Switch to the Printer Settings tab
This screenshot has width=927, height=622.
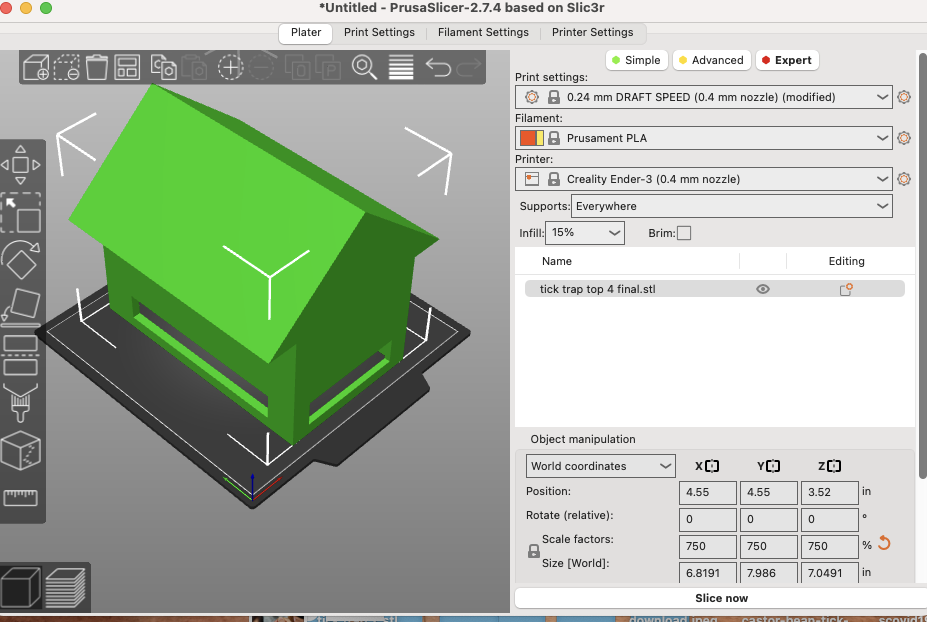(592, 33)
